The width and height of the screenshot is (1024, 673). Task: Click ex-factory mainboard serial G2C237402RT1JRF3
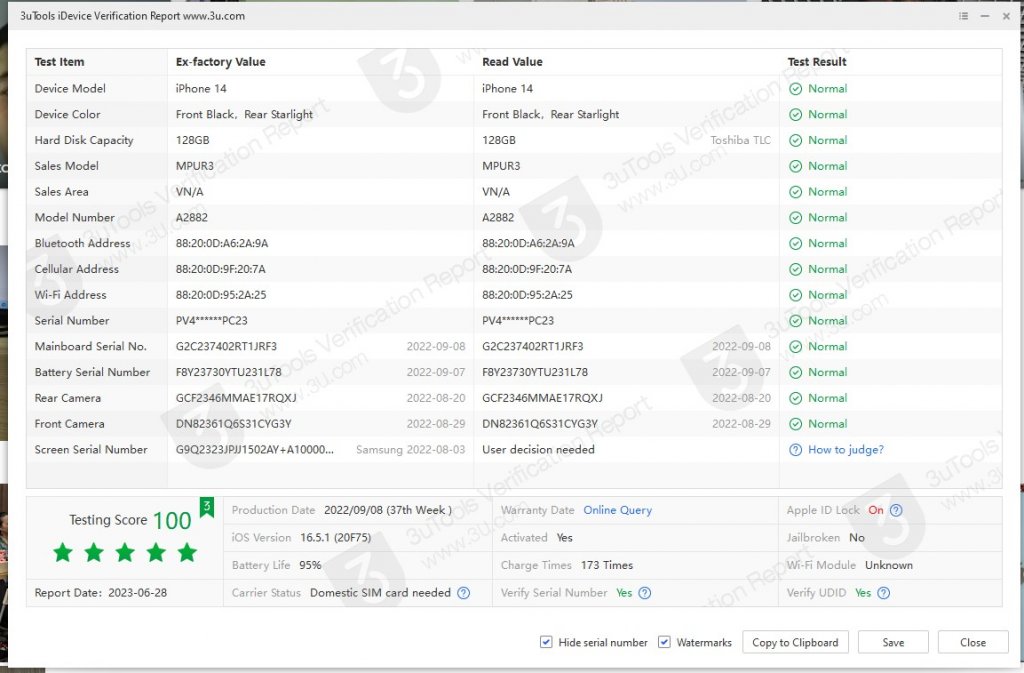point(226,347)
